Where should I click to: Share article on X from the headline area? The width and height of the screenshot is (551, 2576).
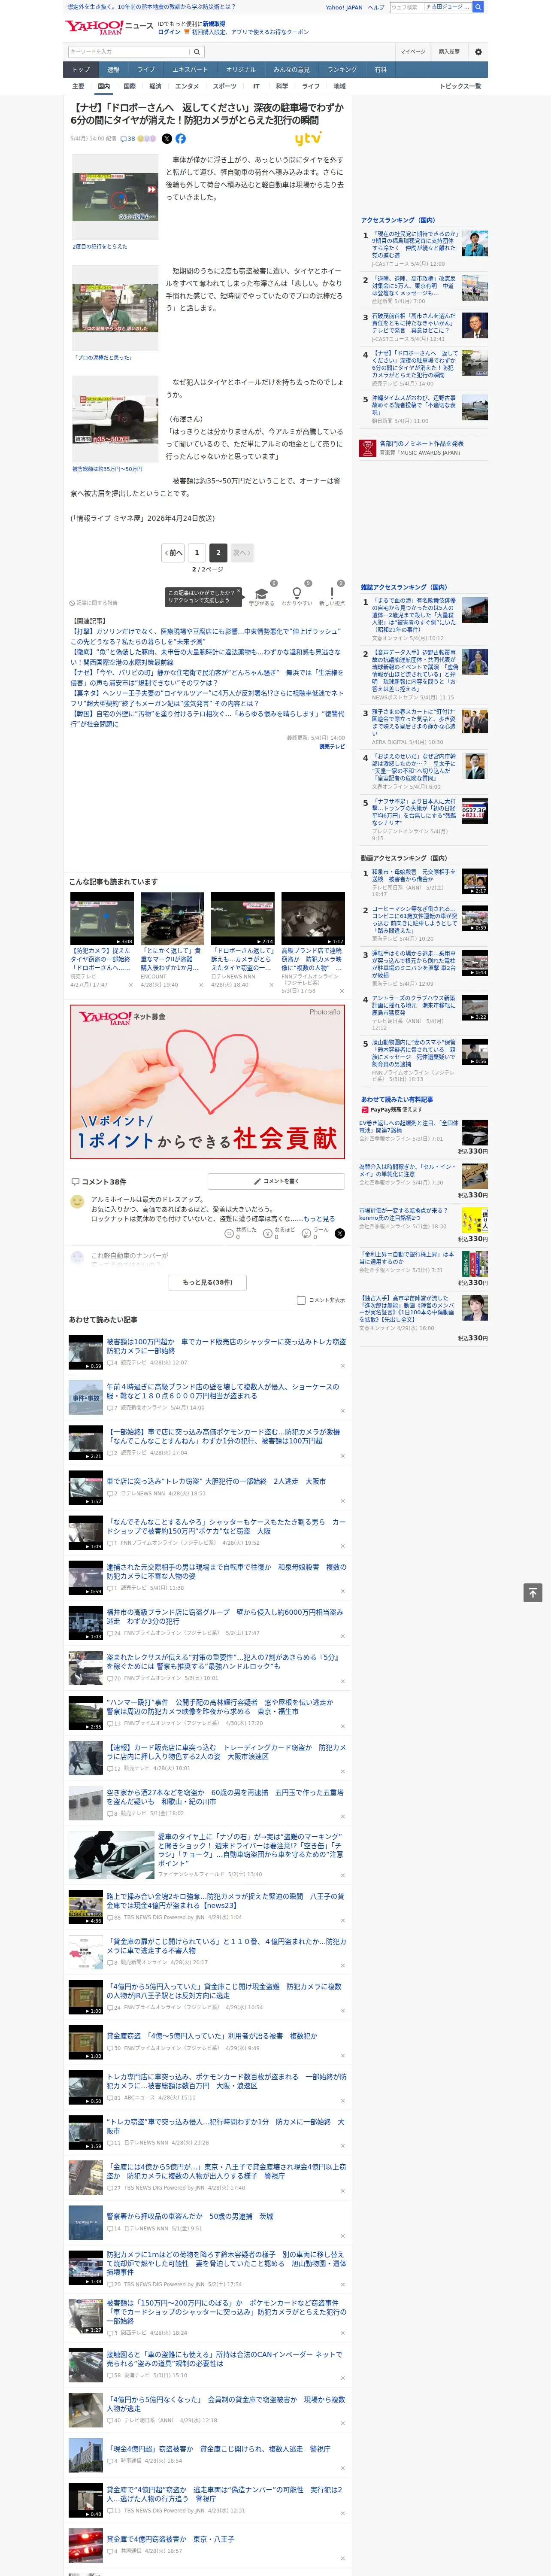167,139
